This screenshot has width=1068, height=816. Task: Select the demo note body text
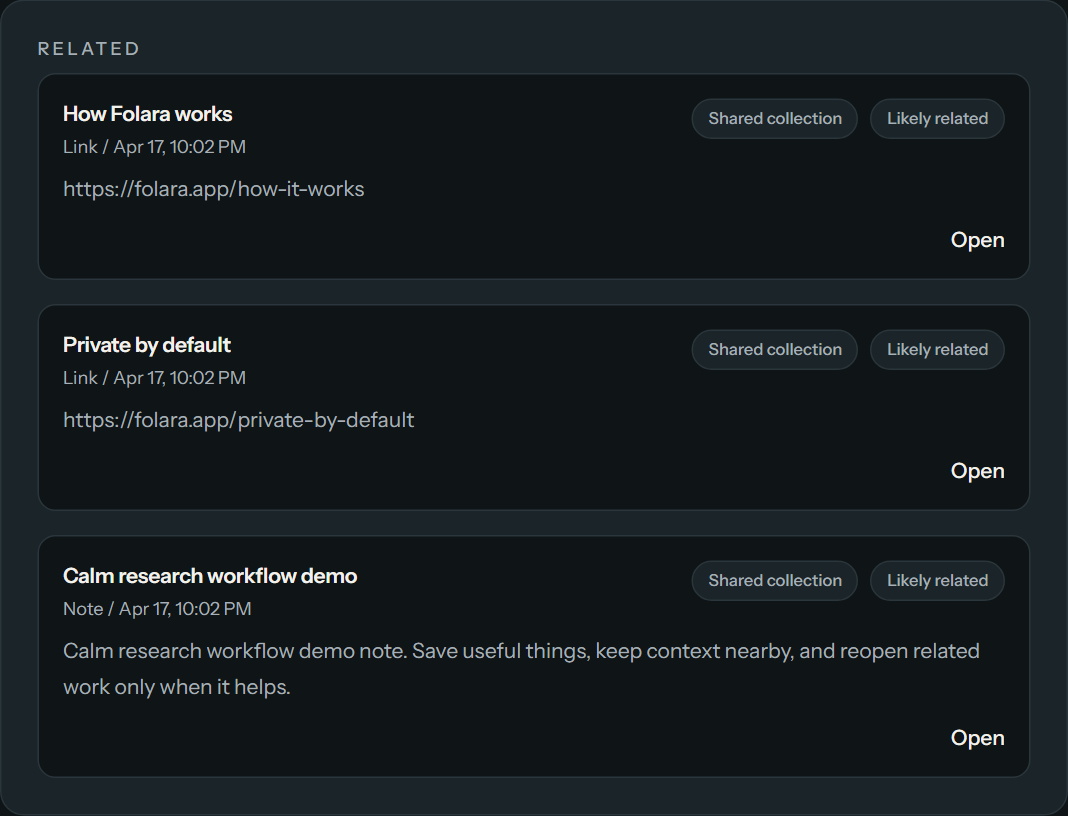coord(520,668)
